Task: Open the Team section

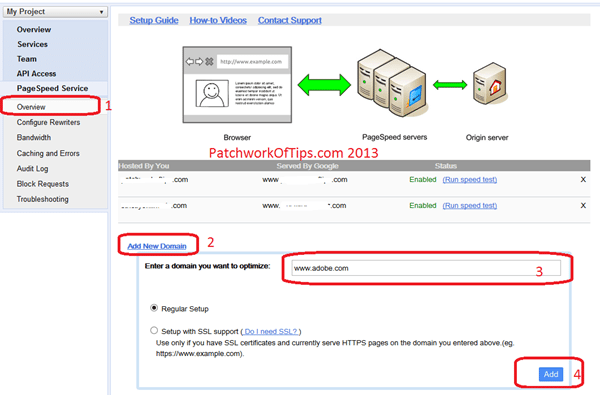Action: (x=27, y=59)
